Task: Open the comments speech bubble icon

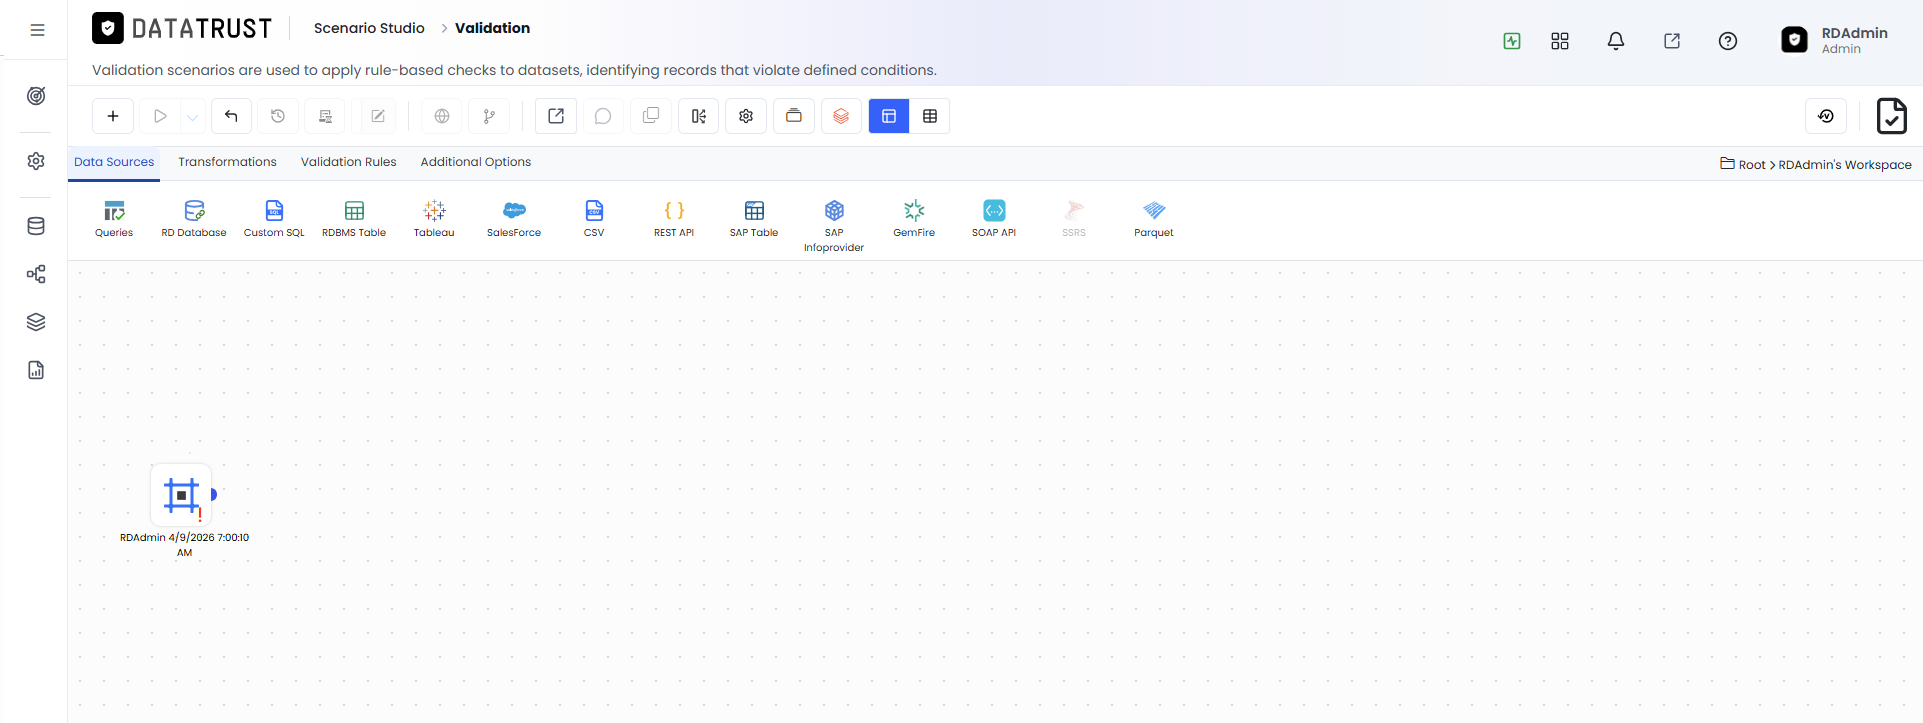Action: click(603, 116)
